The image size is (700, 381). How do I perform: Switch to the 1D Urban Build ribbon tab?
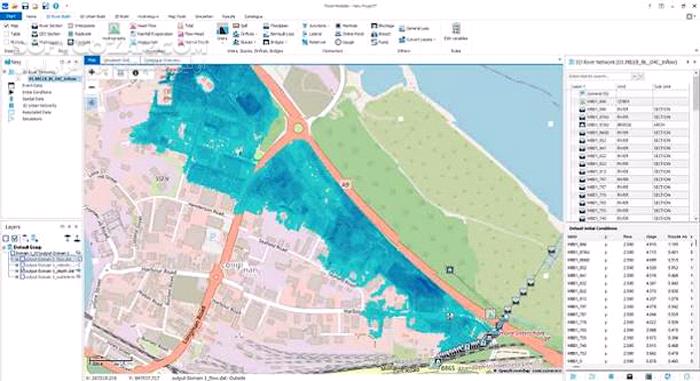coord(93,17)
